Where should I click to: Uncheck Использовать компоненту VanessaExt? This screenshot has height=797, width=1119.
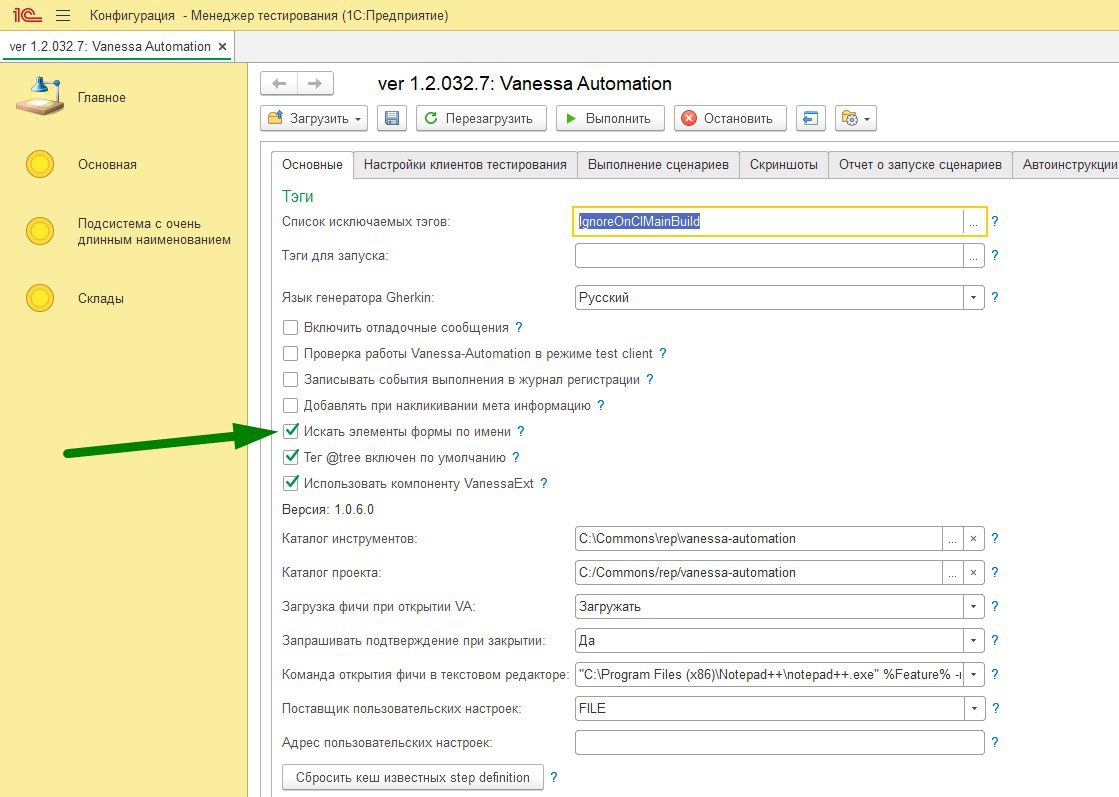(x=290, y=483)
